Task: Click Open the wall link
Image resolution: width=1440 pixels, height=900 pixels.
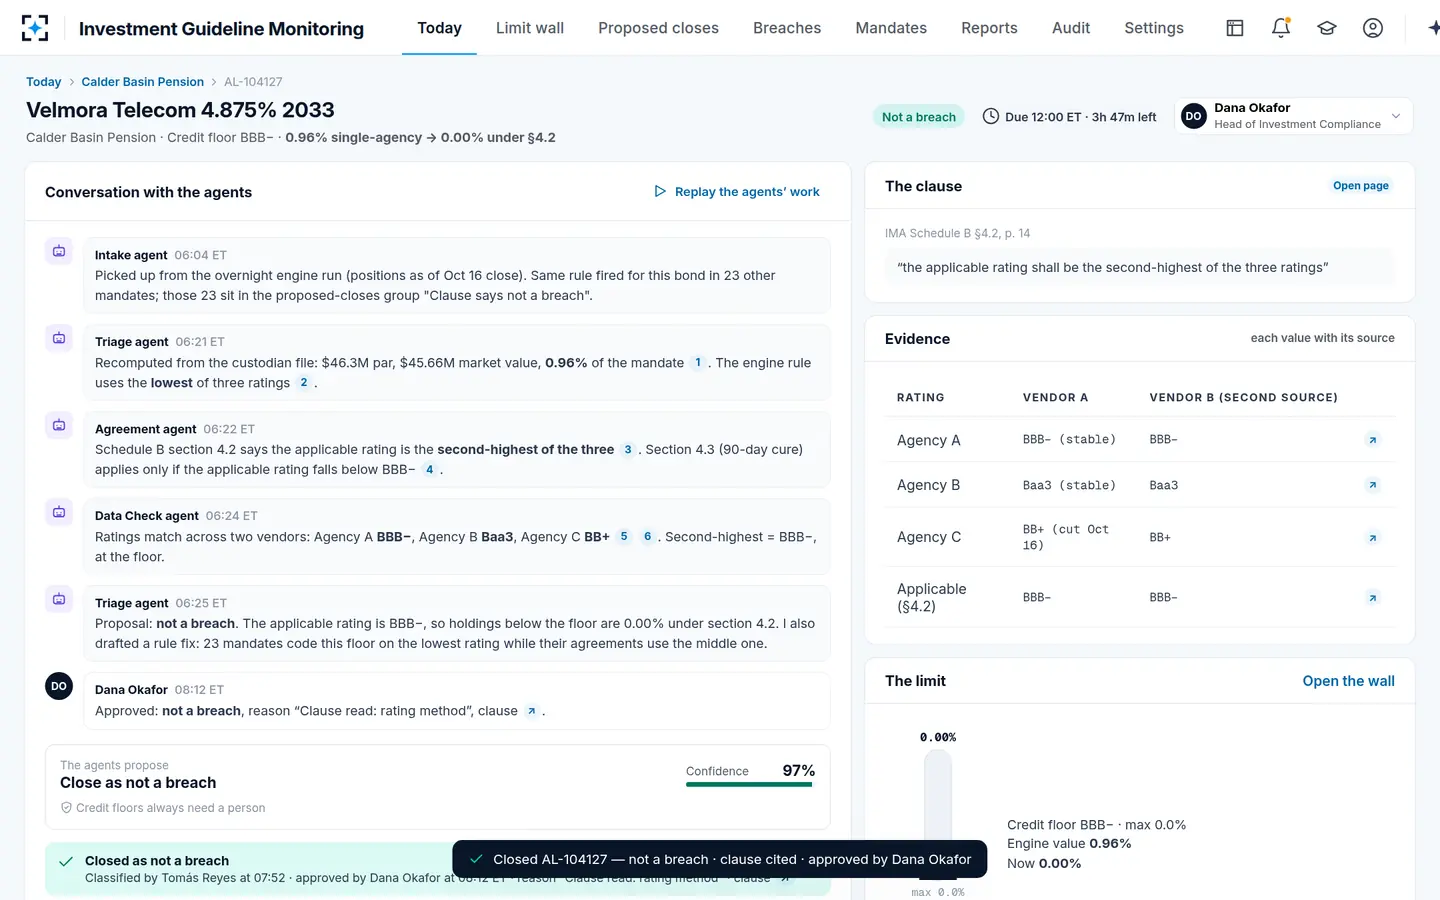Action: click(x=1348, y=681)
